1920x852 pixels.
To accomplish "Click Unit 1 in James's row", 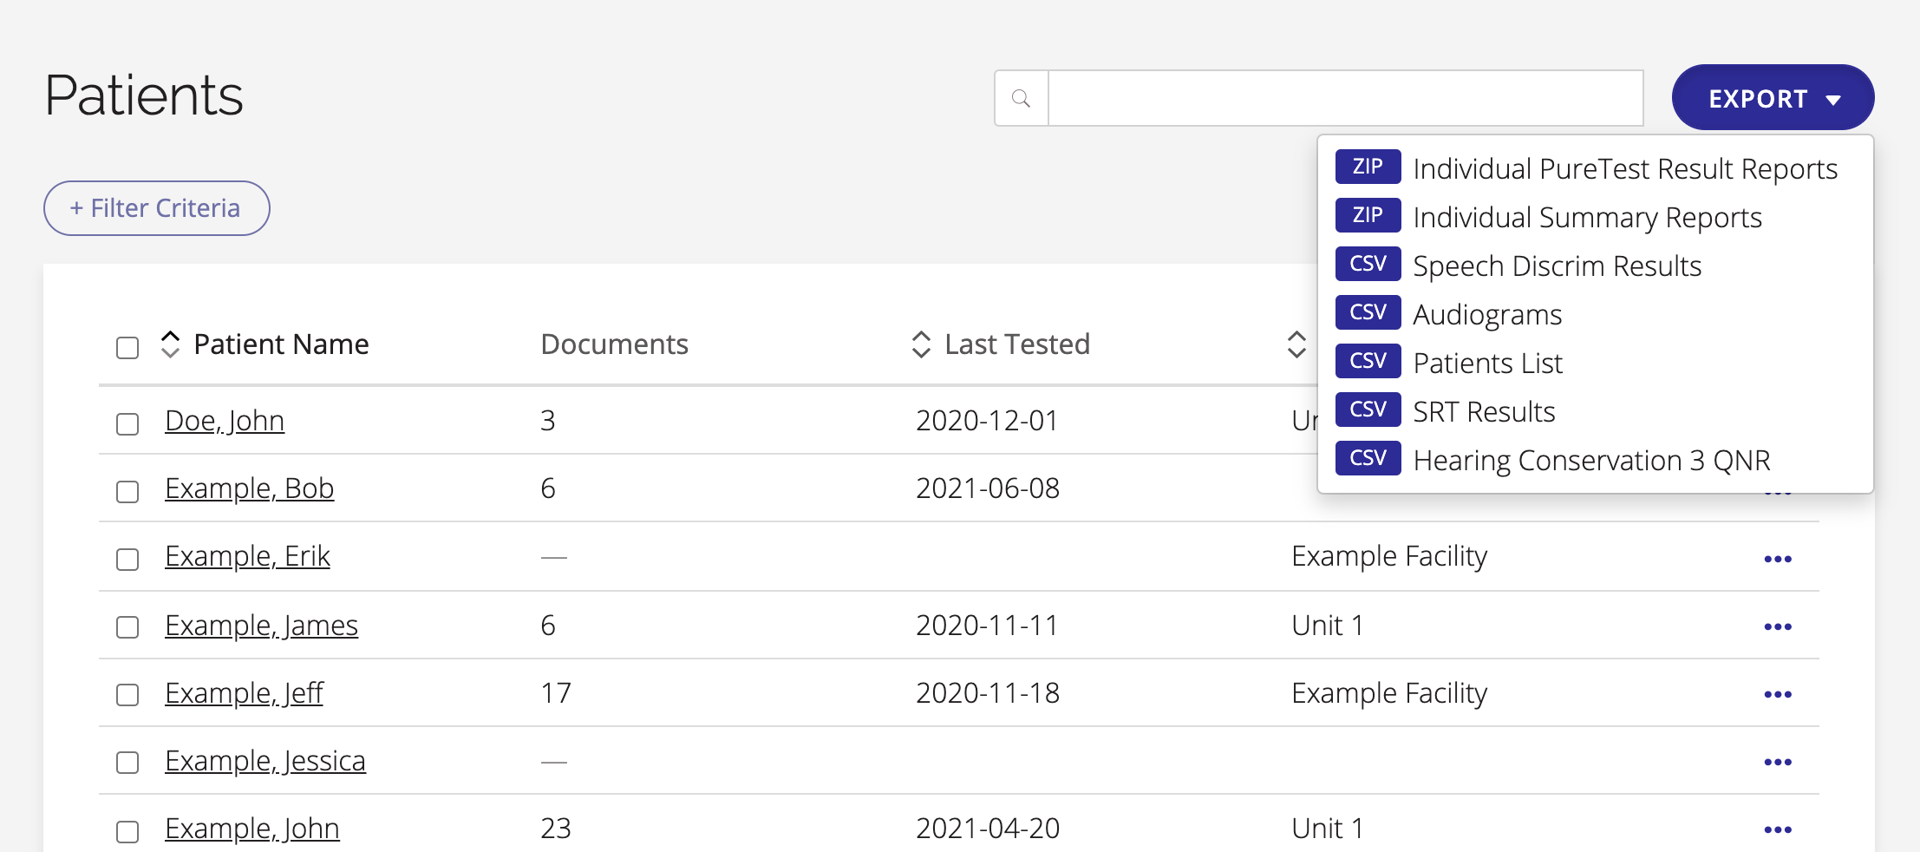I will (x=1327, y=625).
